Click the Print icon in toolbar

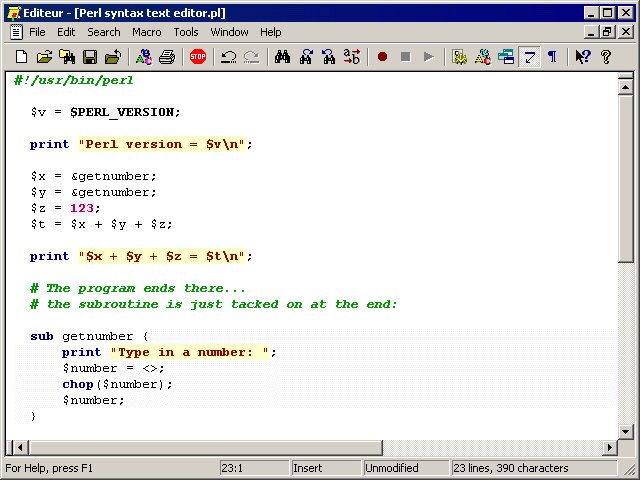click(167, 57)
